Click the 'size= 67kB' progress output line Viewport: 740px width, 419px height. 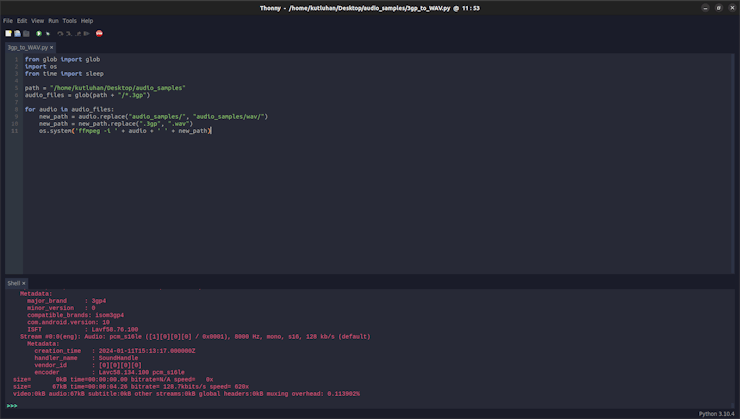131,387
